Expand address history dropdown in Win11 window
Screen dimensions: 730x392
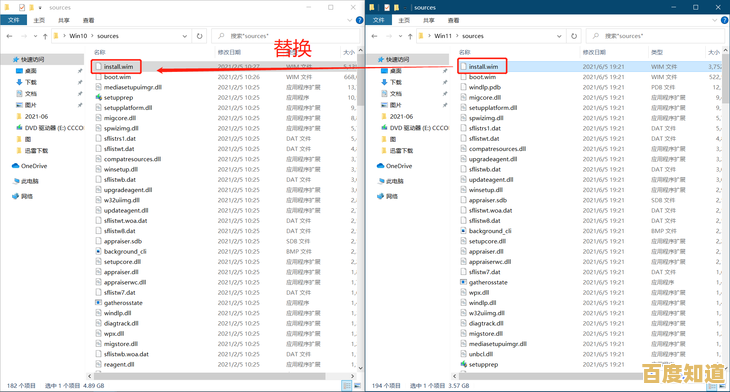click(559, 36)
